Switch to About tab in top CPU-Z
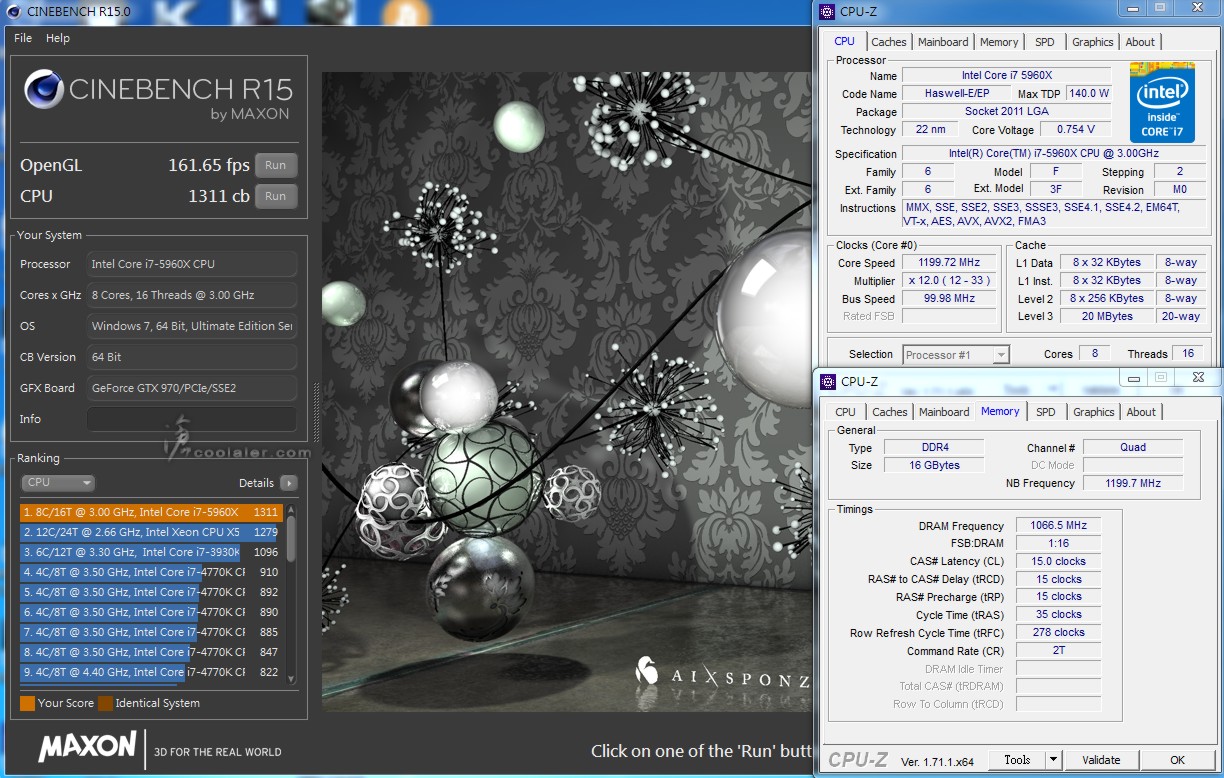This screenshot has width=1224, height=778. click(1140, 42)
